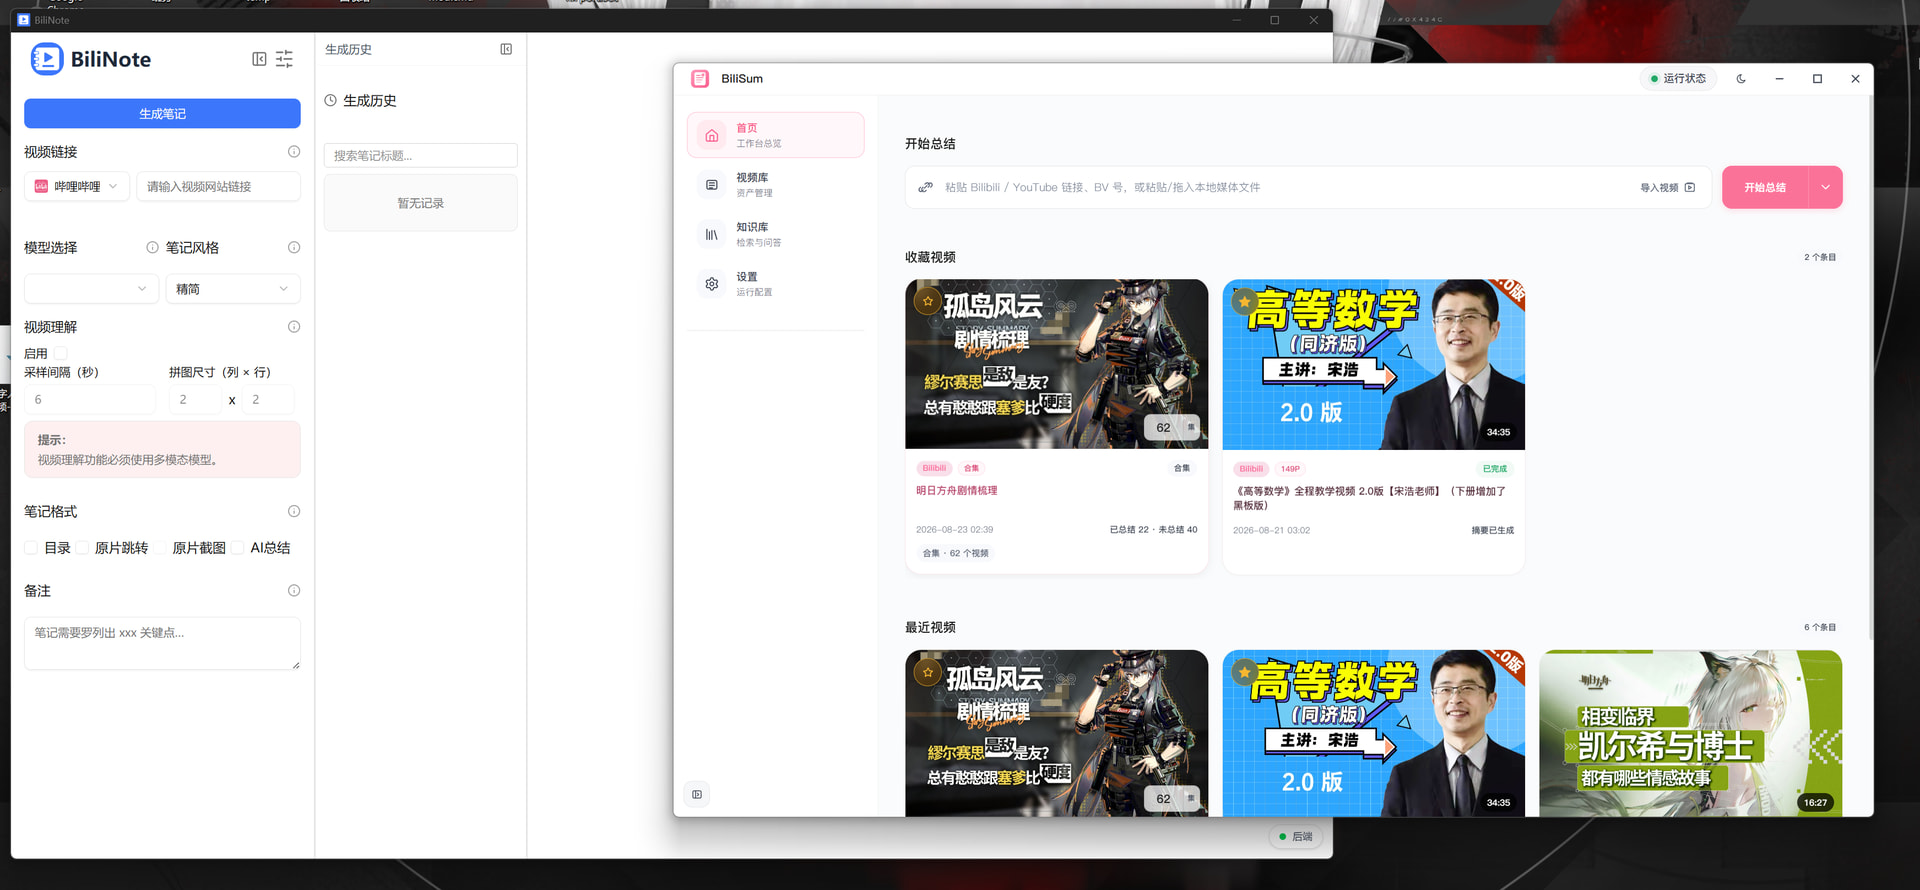Collapse the 生成历史 history panel

(x=506, y=49)
